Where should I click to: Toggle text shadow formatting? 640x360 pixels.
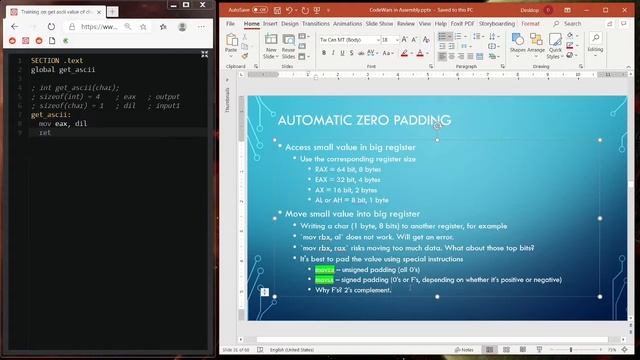click(351, 53)
